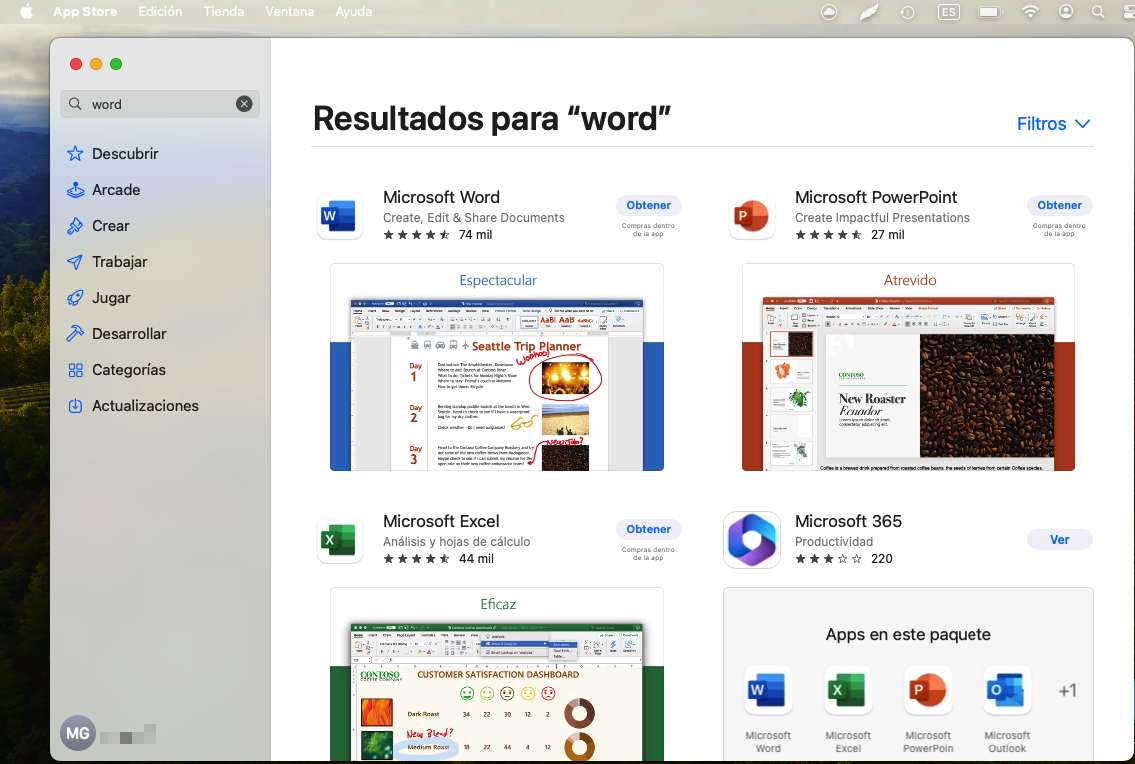Click the Excel icon in the bundle list
1135x764 pixels.
[848, 690]
